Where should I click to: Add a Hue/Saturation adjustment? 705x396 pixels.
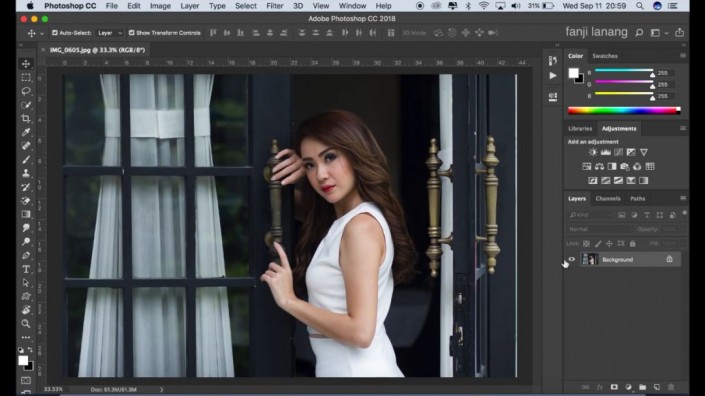pyautogui.click(x=587, y=166)
